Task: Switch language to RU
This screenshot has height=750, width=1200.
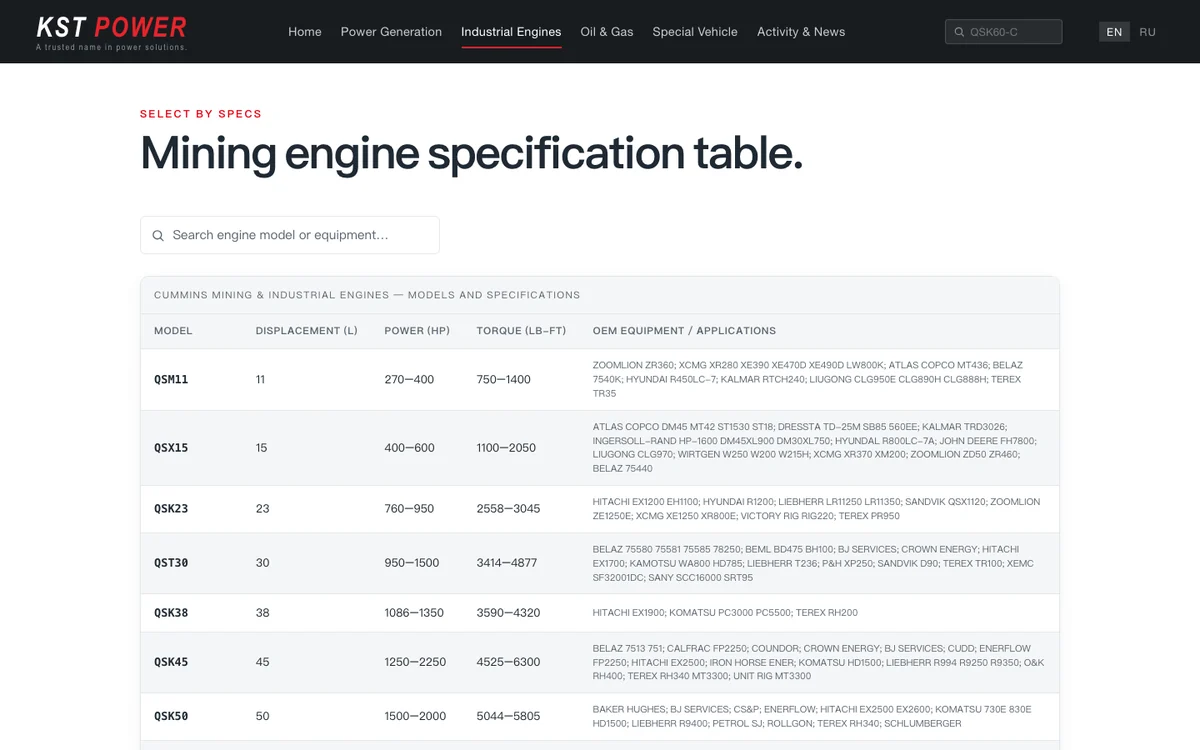Action: pyautogui.click(x=1147, y=32)
